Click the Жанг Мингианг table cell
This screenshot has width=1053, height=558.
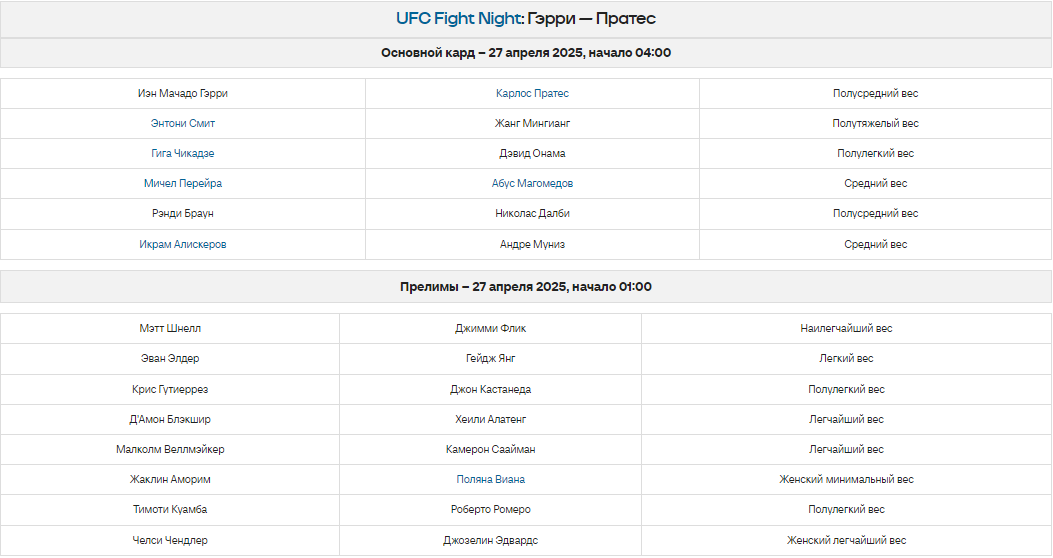pos(532,124)
